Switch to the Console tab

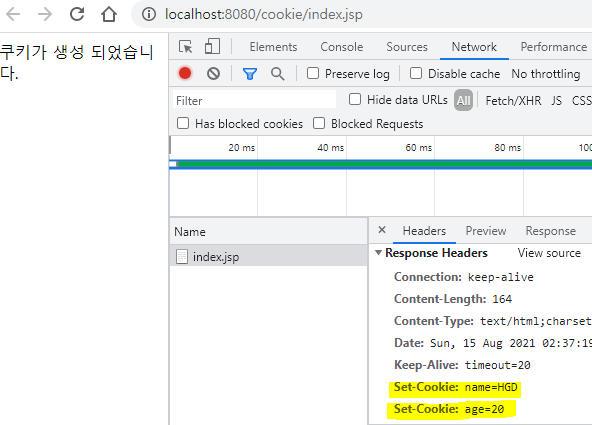342,47
